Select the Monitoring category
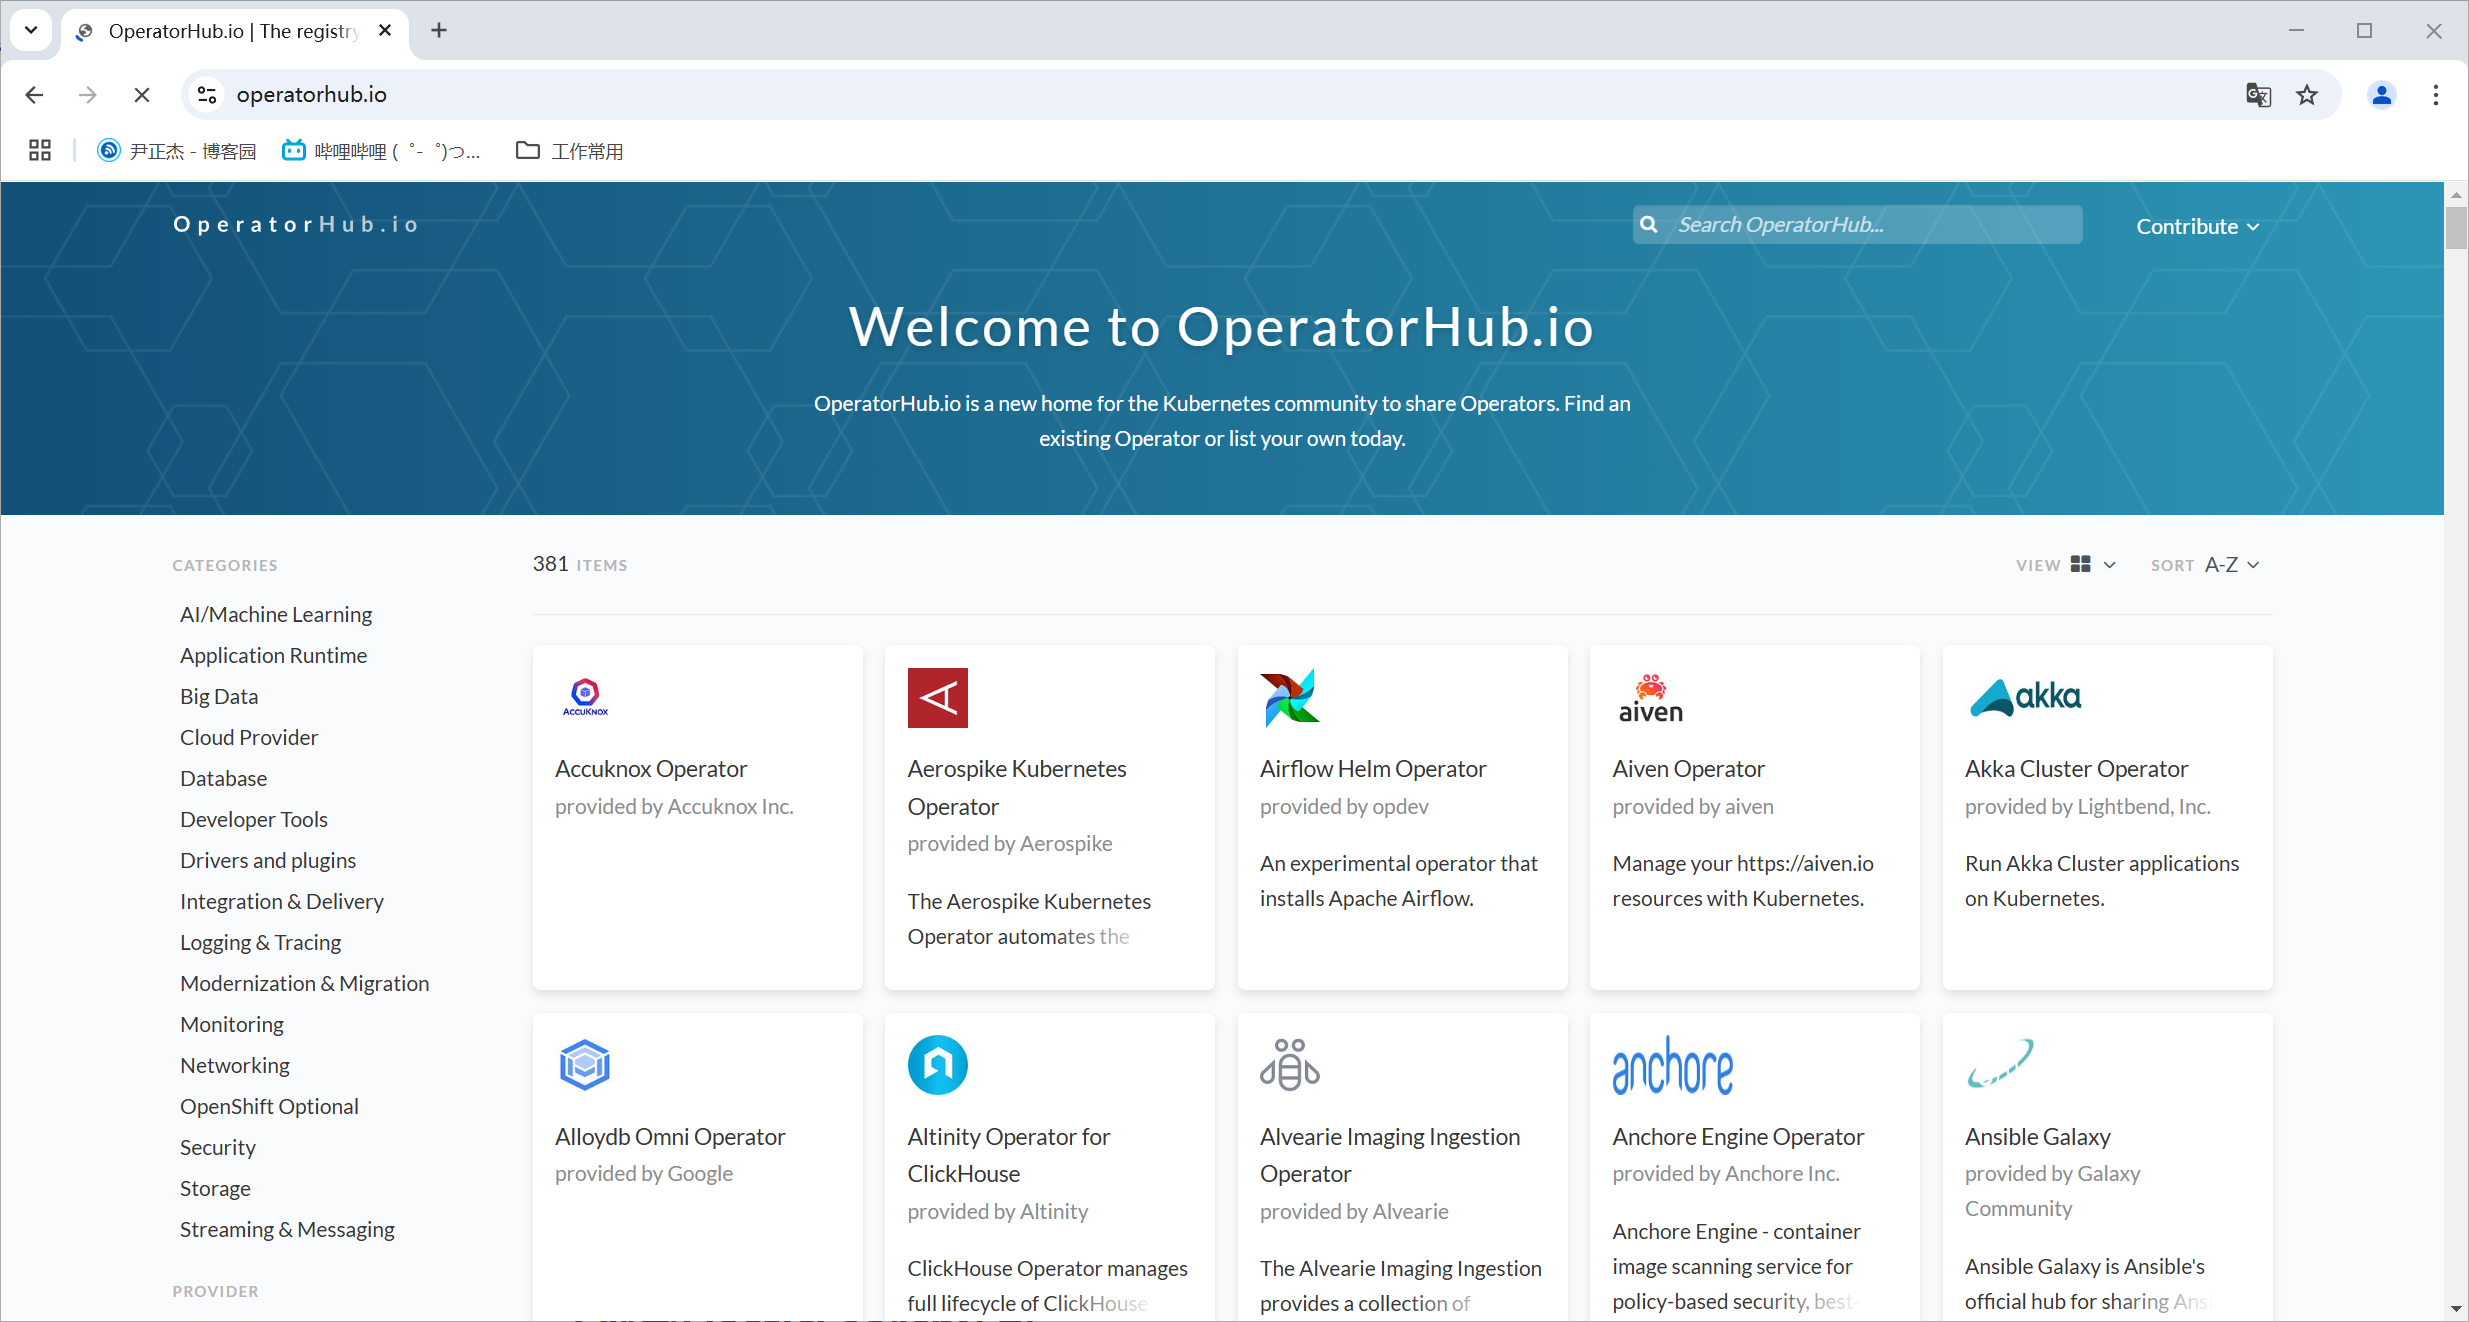 pyautogui.click(x=231, y=1024)
